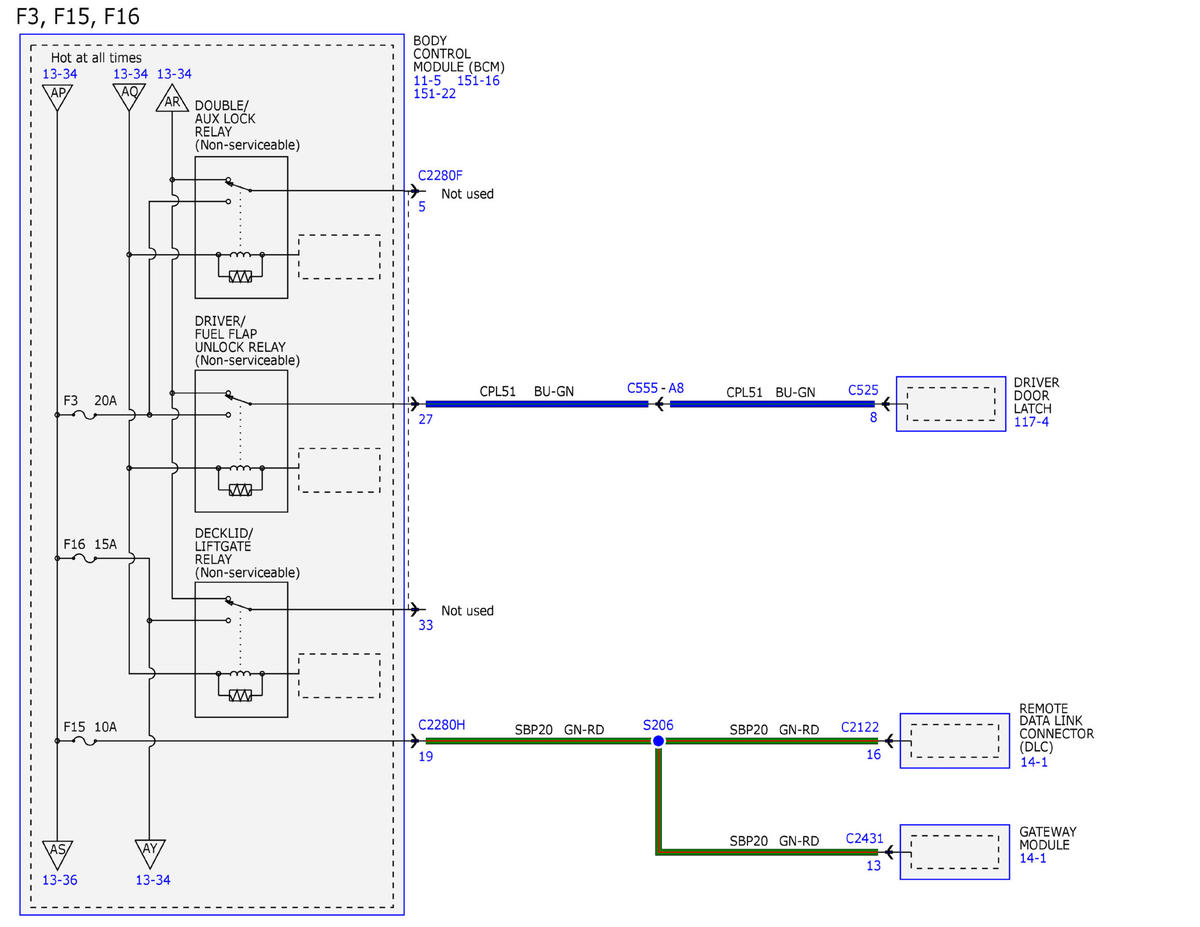Image resolution: width=1200 pixels, height=927 pixels.
Task: Click the "DRIVER DOOR LATCH" label
Action: click(x=1036, y=396)
